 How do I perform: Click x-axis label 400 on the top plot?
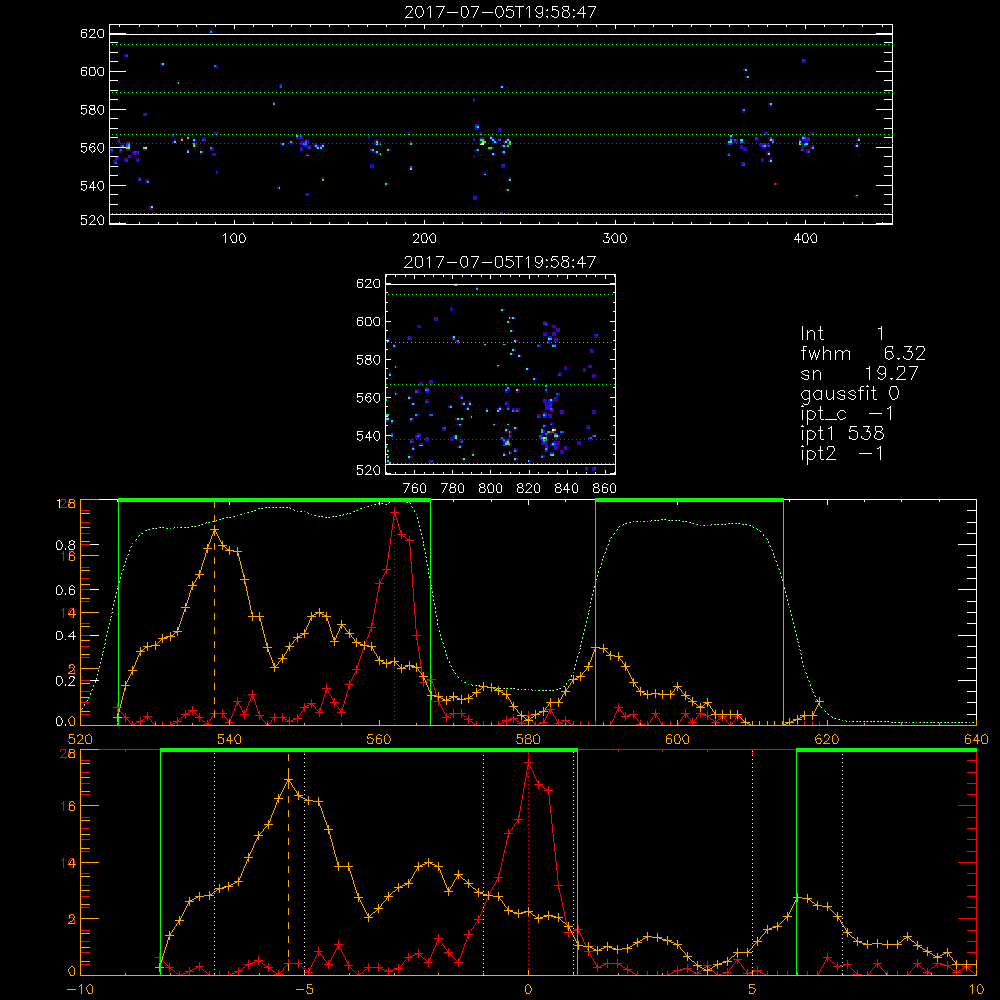coord(805,239)
